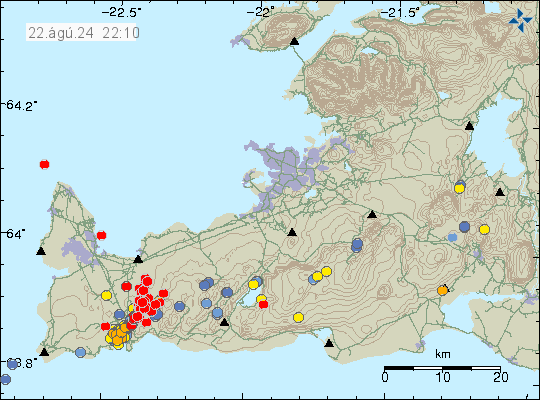The height and width of the screenshot is (400, 540).
Task: Click the red earthquake dot beside 64° label
Action: coord(101,235)
